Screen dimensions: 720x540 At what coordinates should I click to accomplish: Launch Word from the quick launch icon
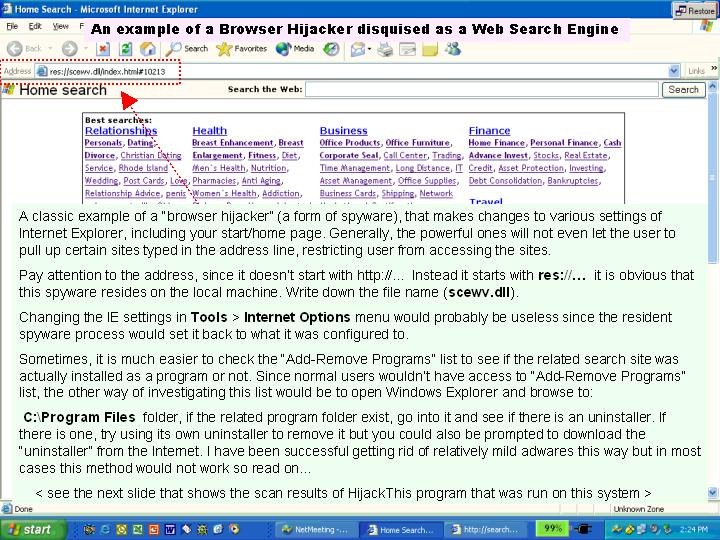point(170,529)
